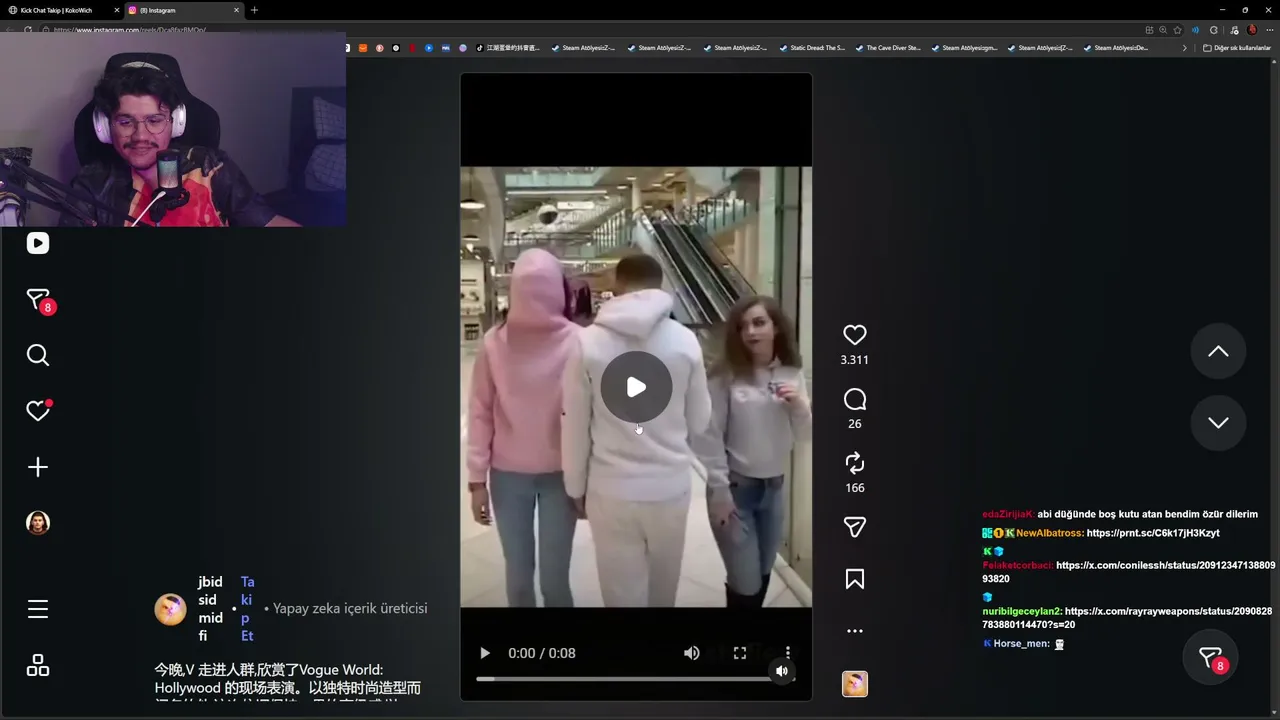Go to the previous reel
Viewport: 1280px width, 720px height.
click(x=1218, y=351)
